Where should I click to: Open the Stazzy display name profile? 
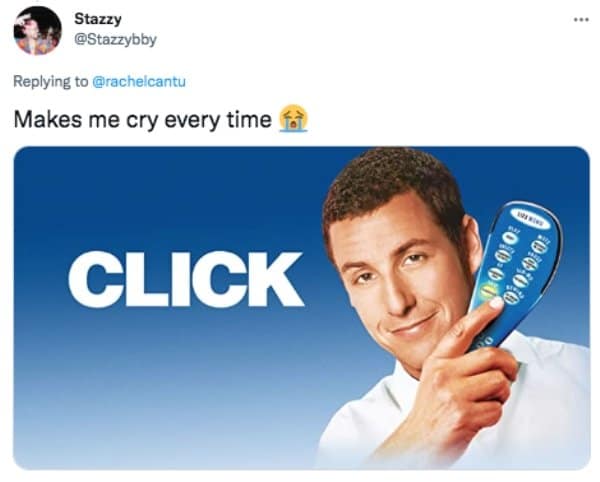pos(98,19)
